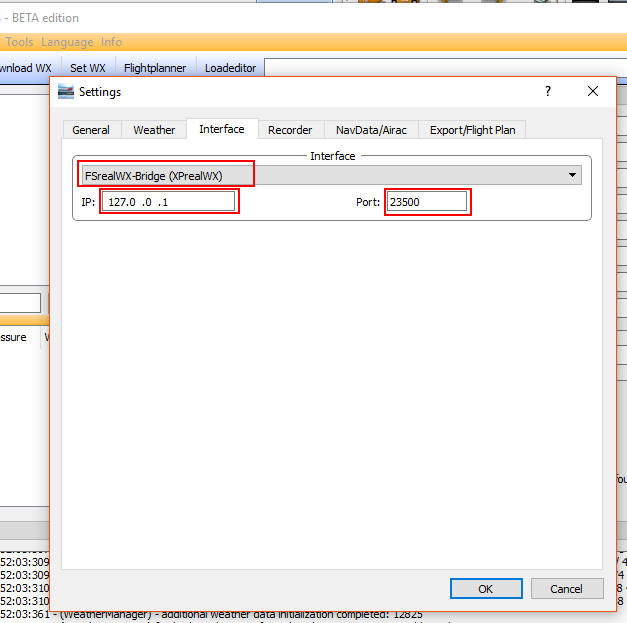Image resolution: width=627 pixels, height=623 pixels.
Task: Open the Tools menu in main window
Action: tap(19, 42)
